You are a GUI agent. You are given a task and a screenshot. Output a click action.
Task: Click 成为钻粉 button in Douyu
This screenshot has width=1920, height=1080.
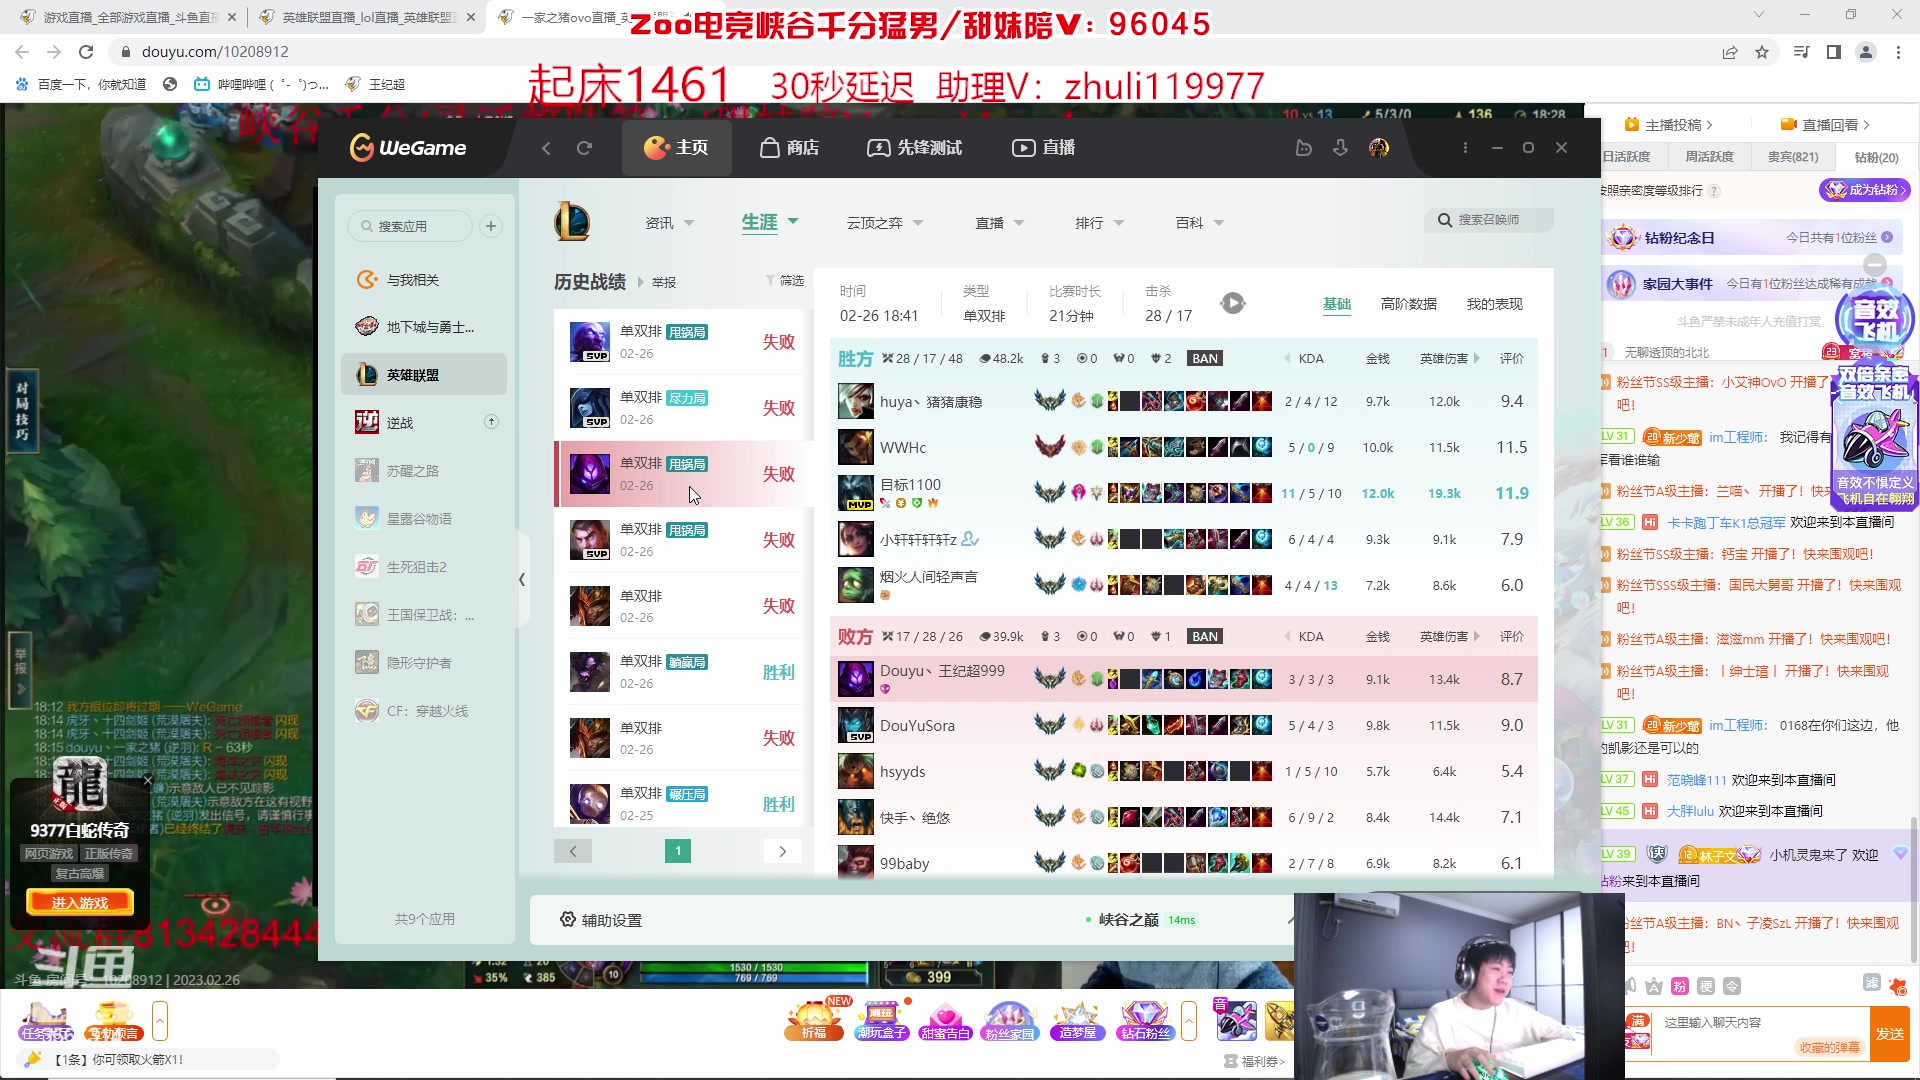coord(1865,190)
